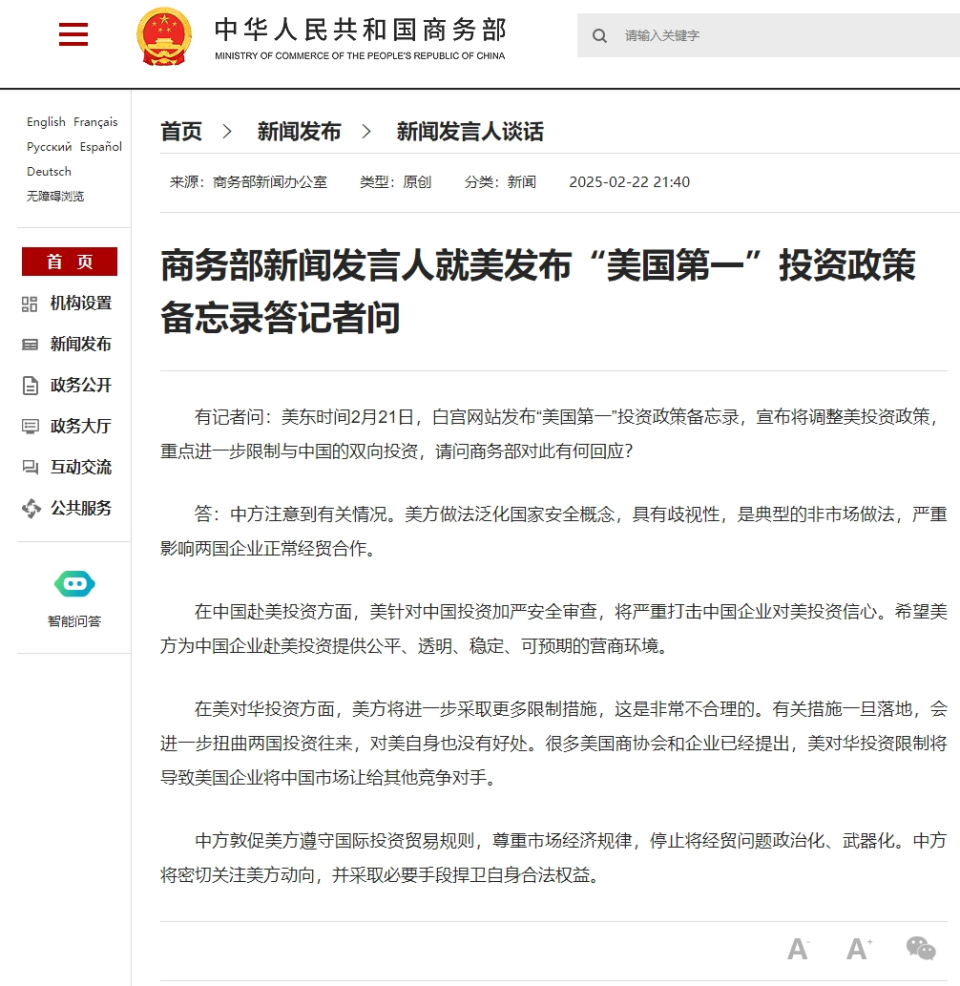Click the national emblem ministry logo
960x986 pixels.
coord(162,35)
